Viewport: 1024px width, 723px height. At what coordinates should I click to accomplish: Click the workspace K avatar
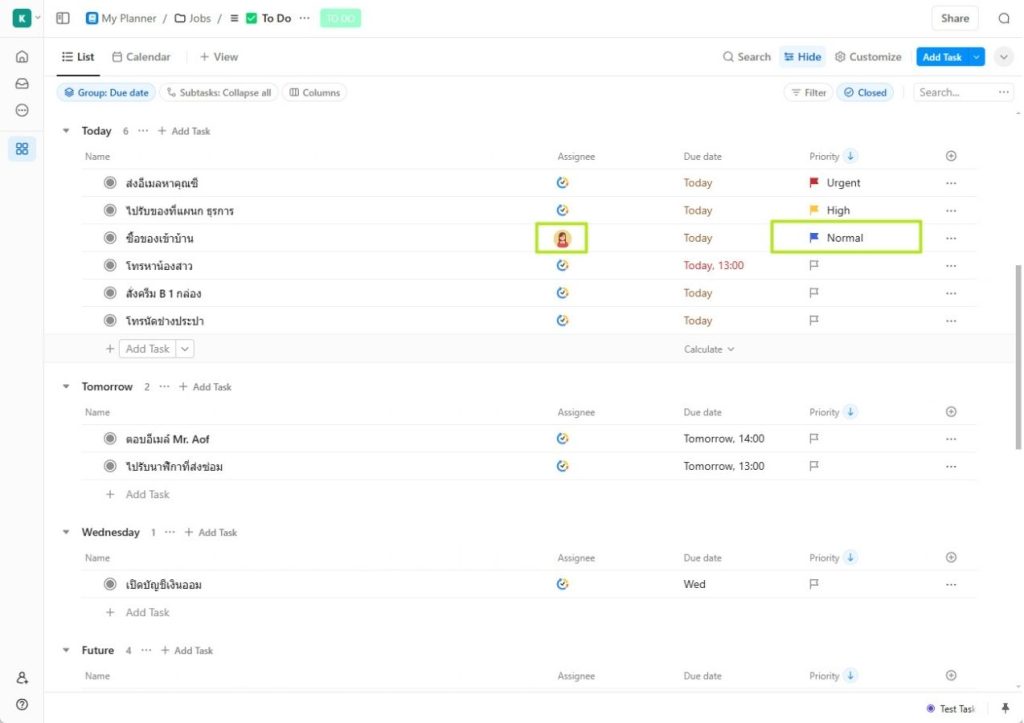click(22, 18)
